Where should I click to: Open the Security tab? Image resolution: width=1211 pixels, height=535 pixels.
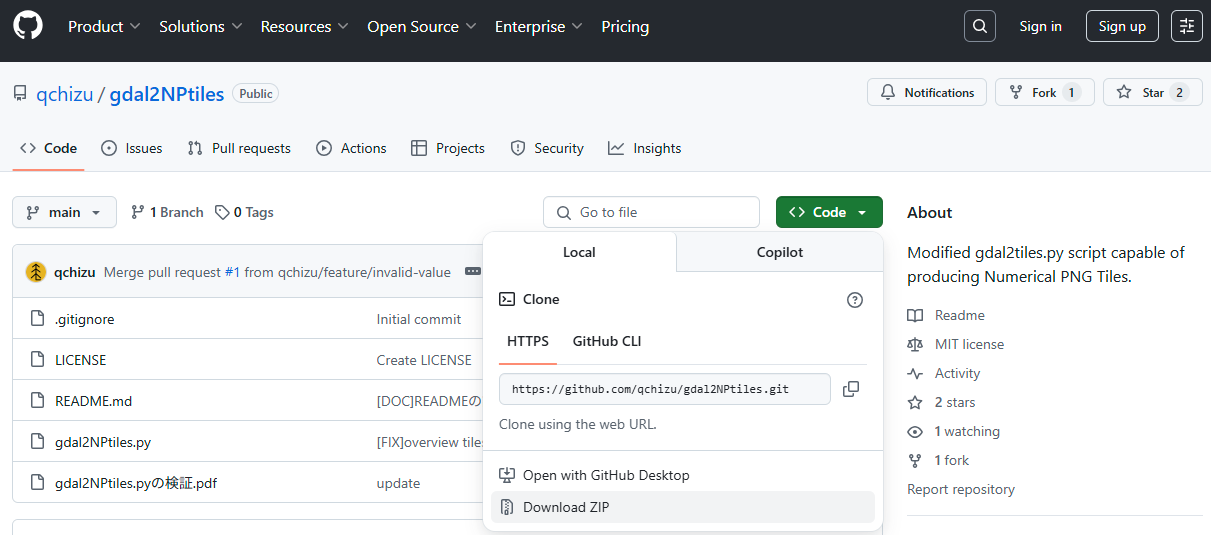[547, 148]
